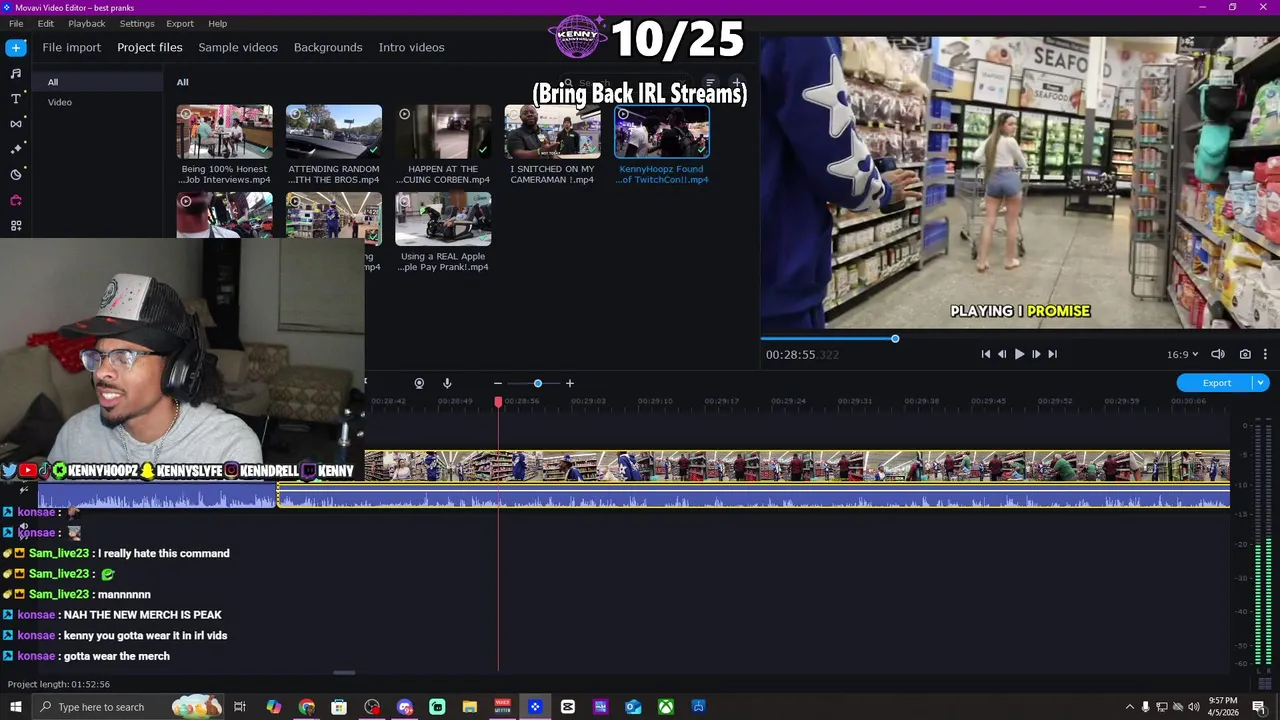The height and width of the screenshot is (720, 1280).
Task: Open Export menu in menu bar
Action: pos(180,23)
